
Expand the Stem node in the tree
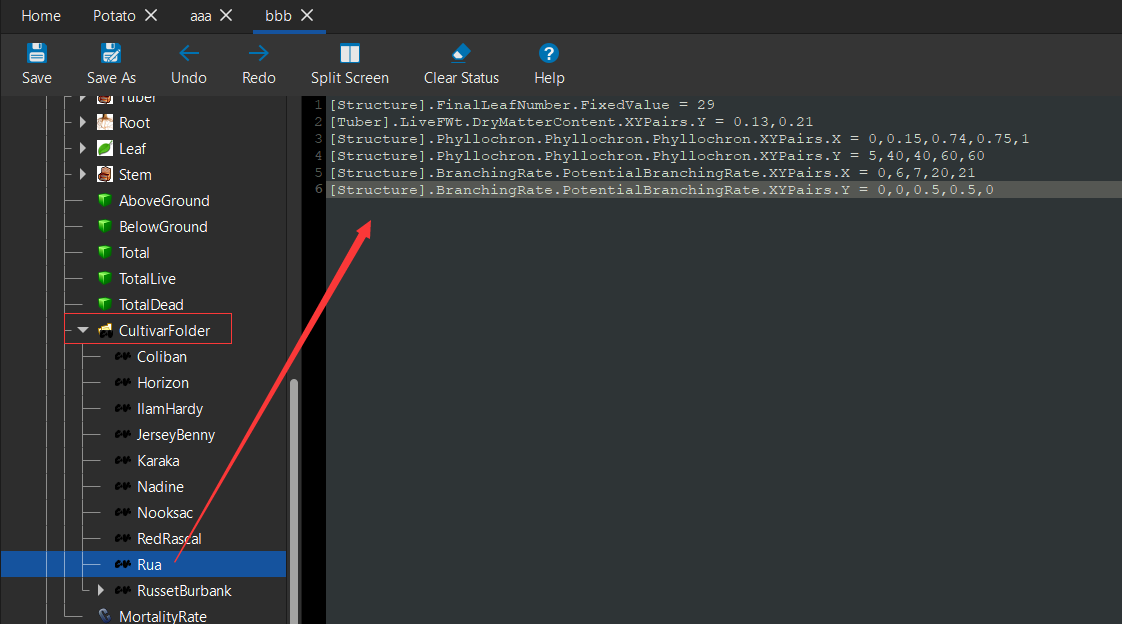[83, 174]
